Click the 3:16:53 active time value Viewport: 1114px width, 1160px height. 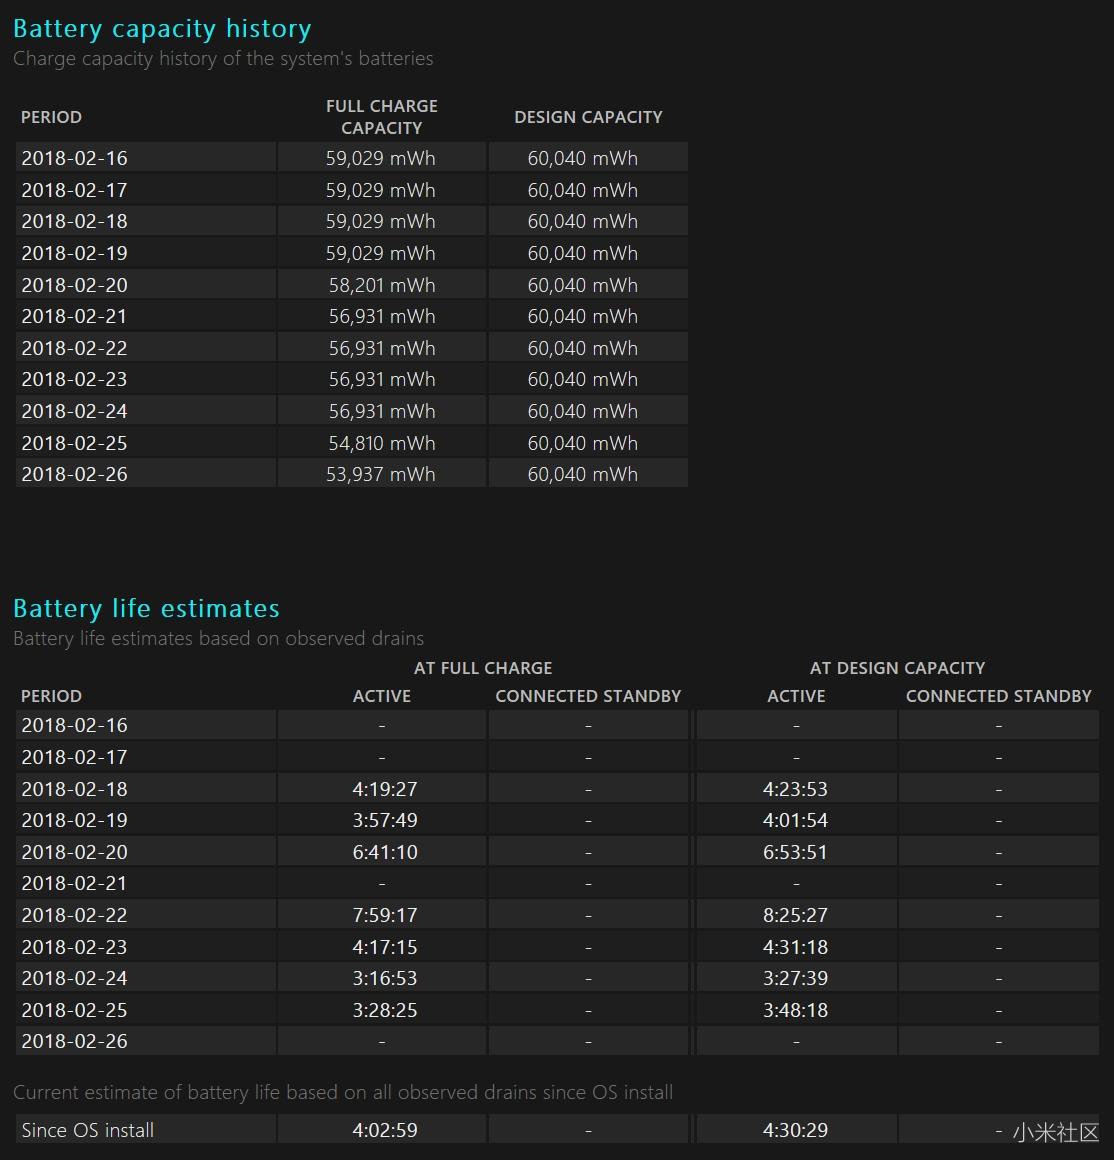tap(384, 978)
